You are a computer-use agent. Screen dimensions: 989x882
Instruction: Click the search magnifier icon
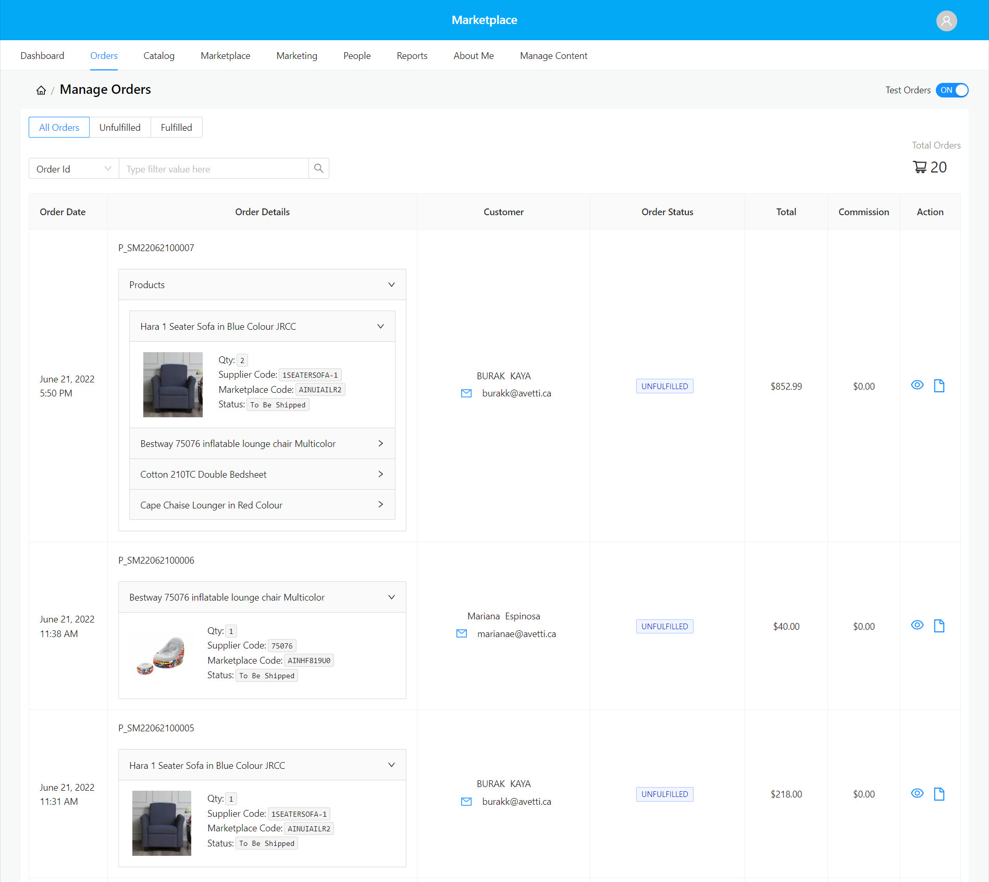tap(319, 169)
